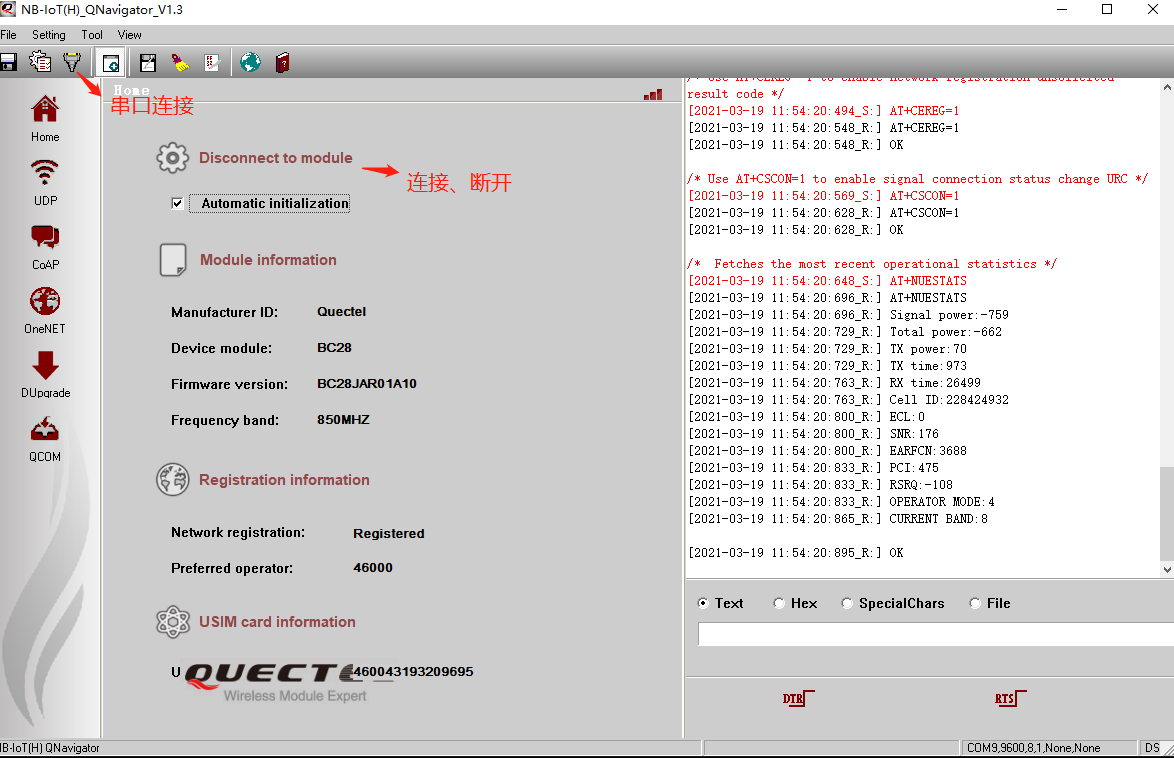Viewport: 1174px width, 758px height.
Task: Select the Hex radio button
Action: 779,603
